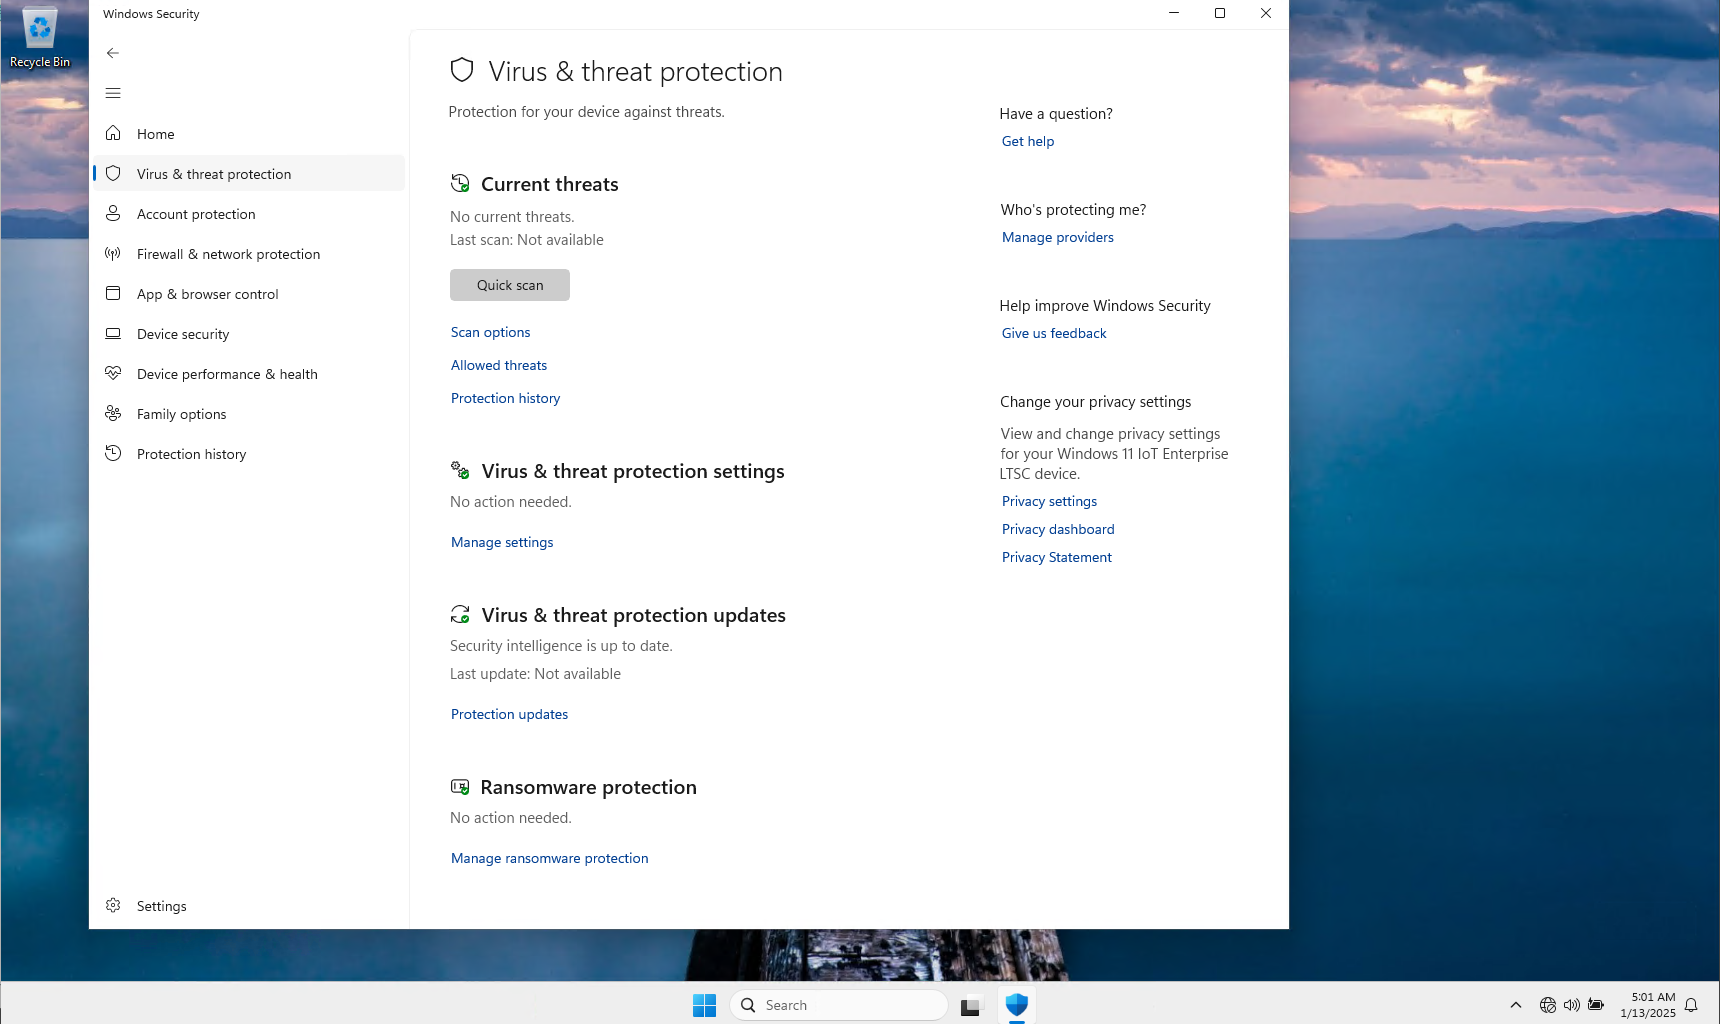Select Device performance & health
Image resolution: width=1720 pixels, height=1024 pixels.
[x=249, y=373]
